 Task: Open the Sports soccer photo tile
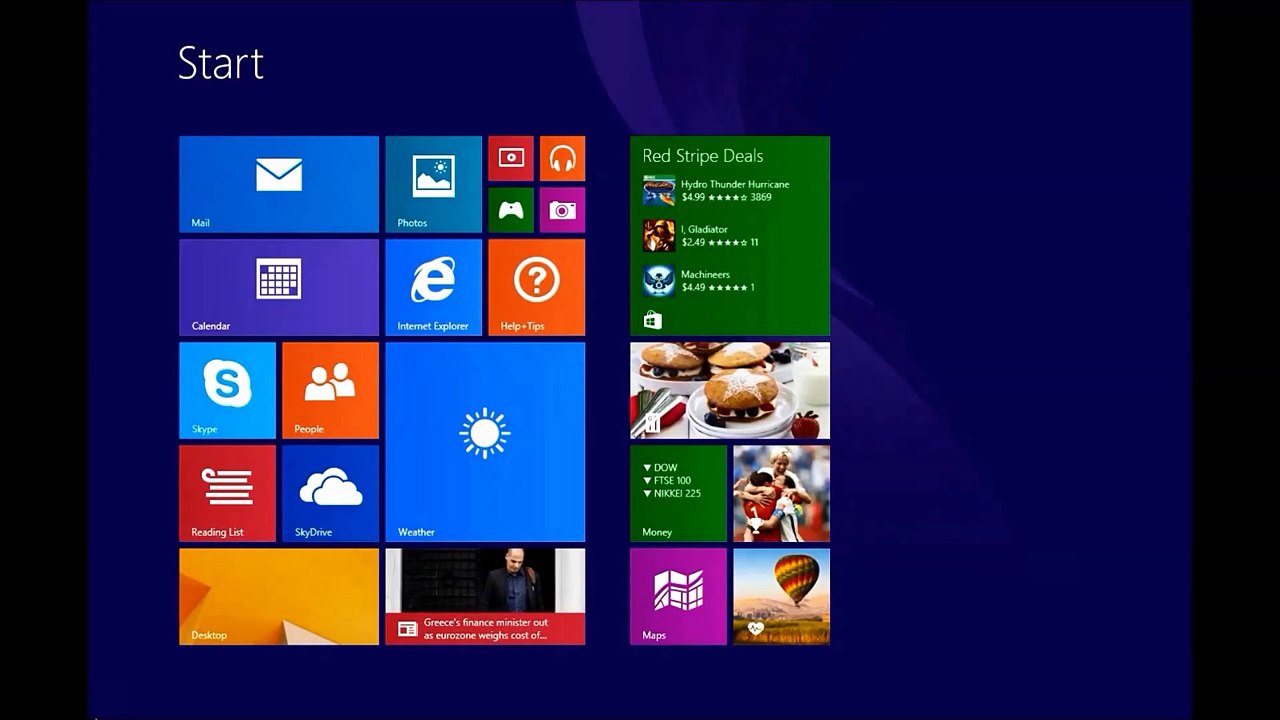coord(781,493)
